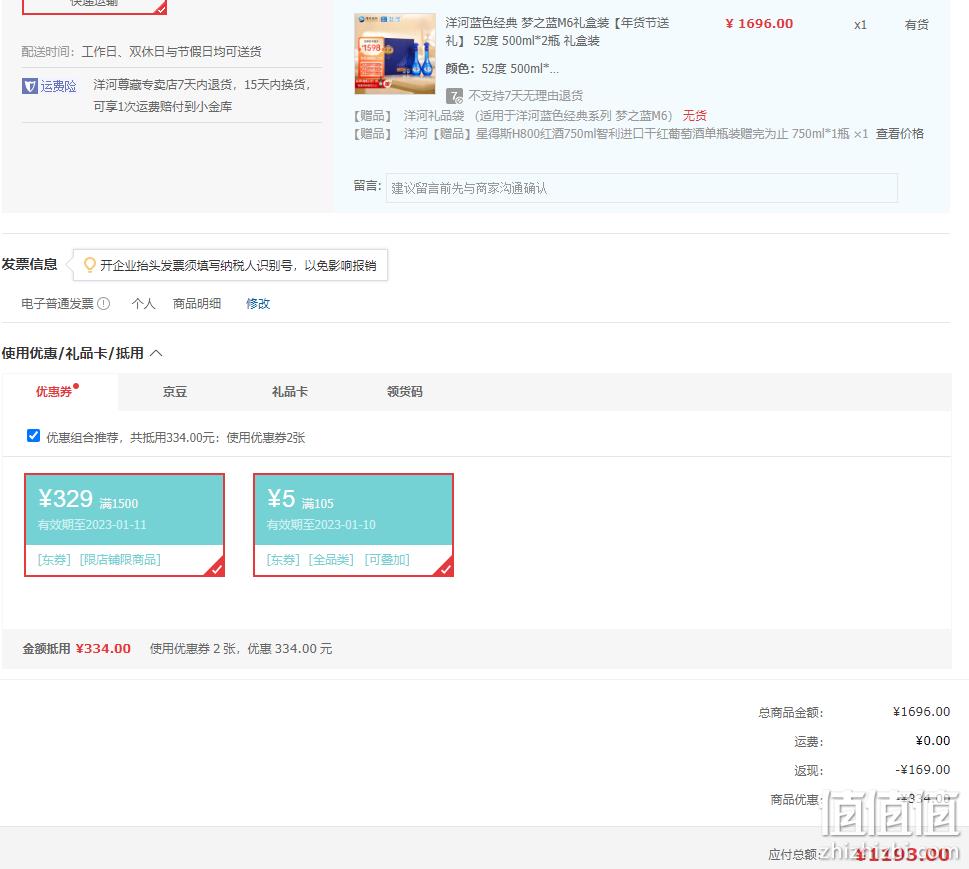Screen dimensions: 969x869
Task: Click the 洋河礼品袋 gift item text
Action: click(x=538, y=116)
